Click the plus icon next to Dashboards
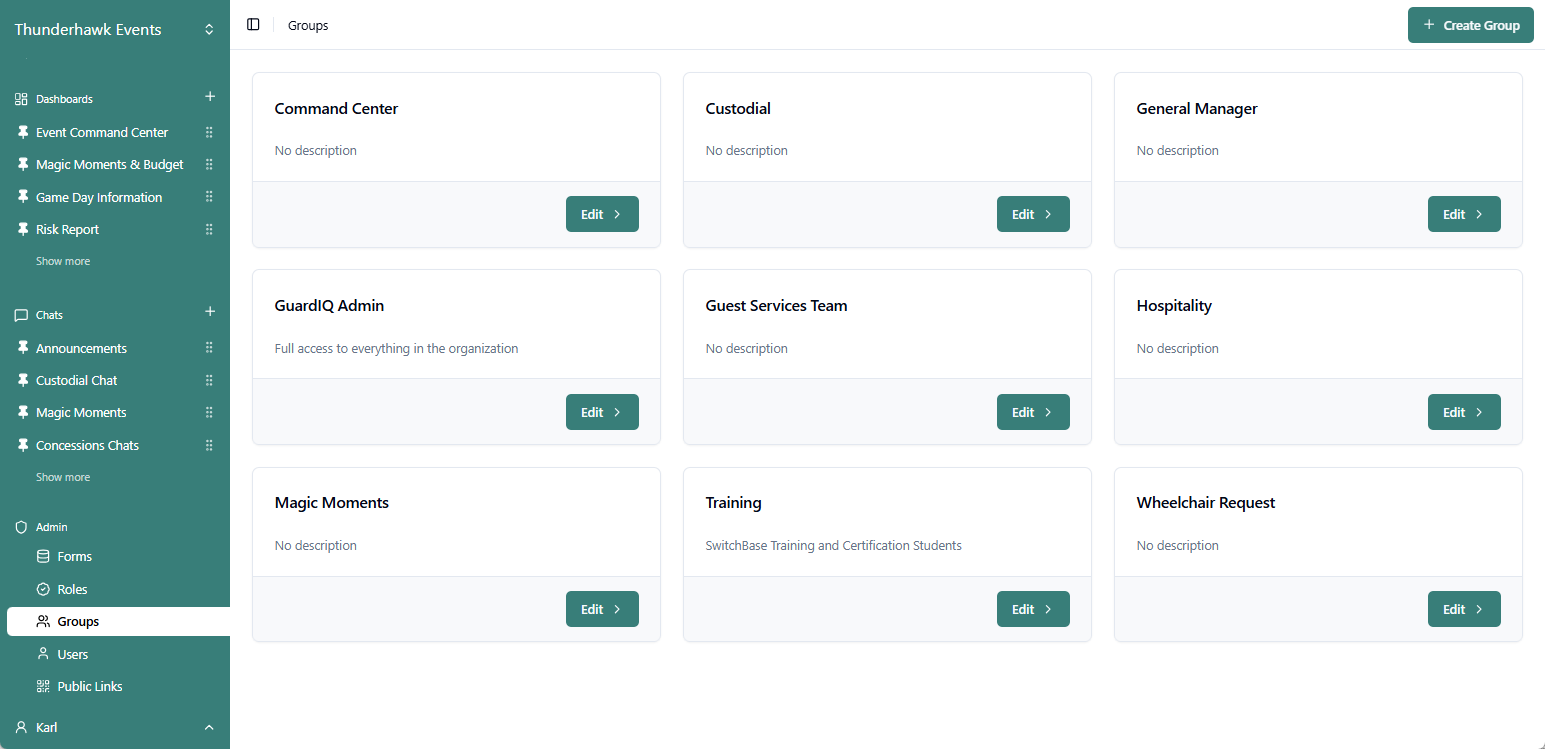 [210, 96]
